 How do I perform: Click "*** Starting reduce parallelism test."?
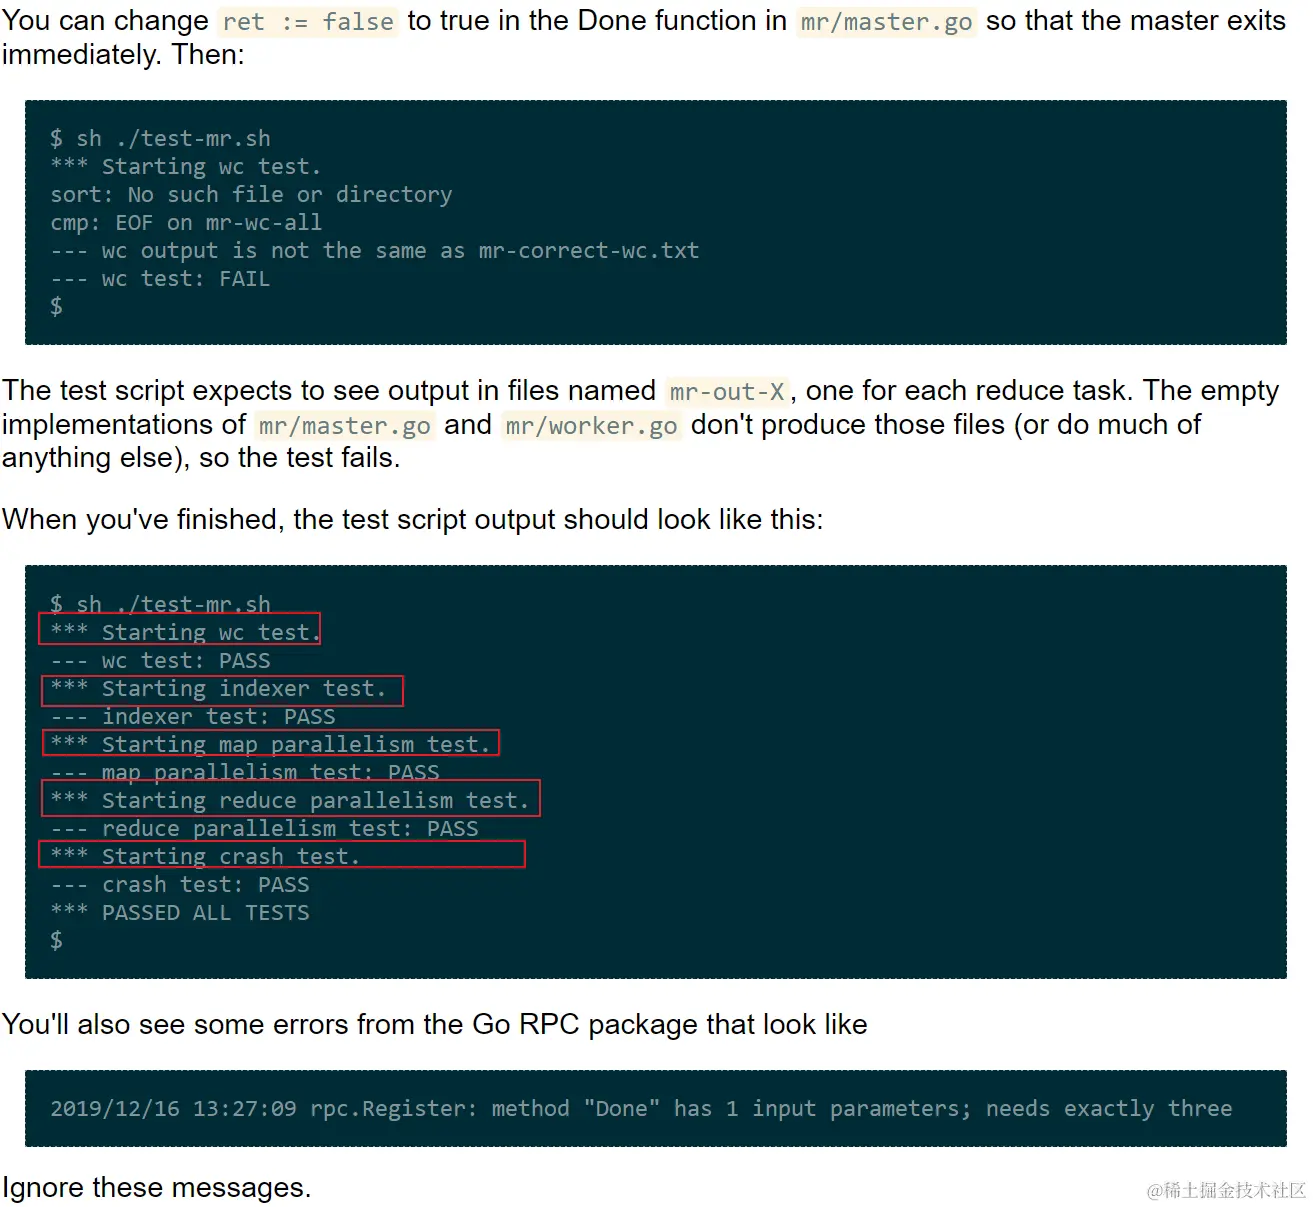click(290, 801)
